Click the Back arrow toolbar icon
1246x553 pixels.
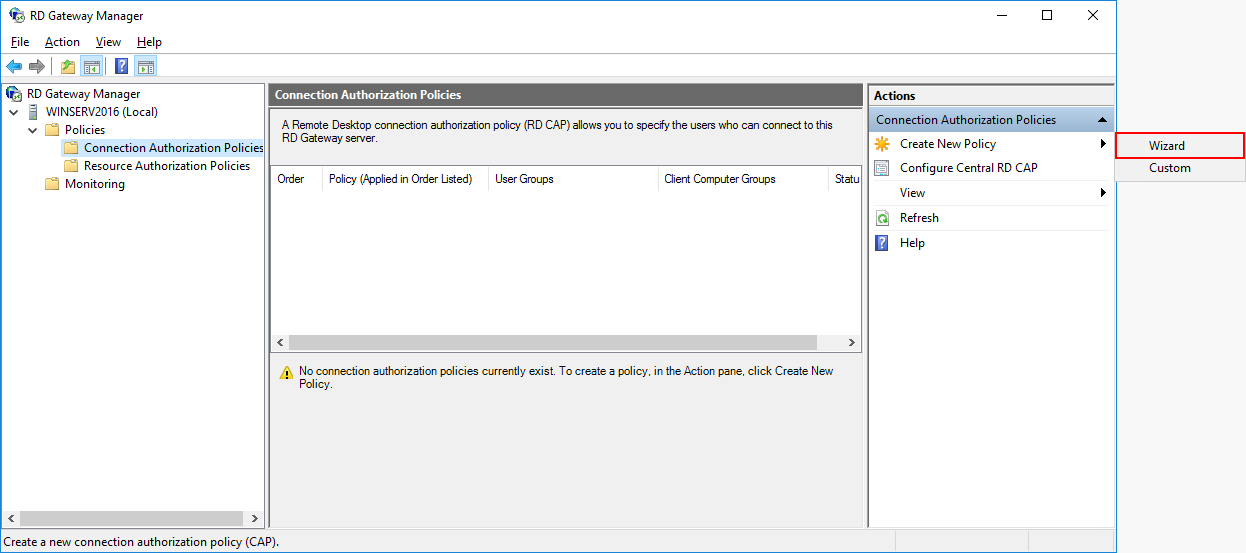[14, 67]
